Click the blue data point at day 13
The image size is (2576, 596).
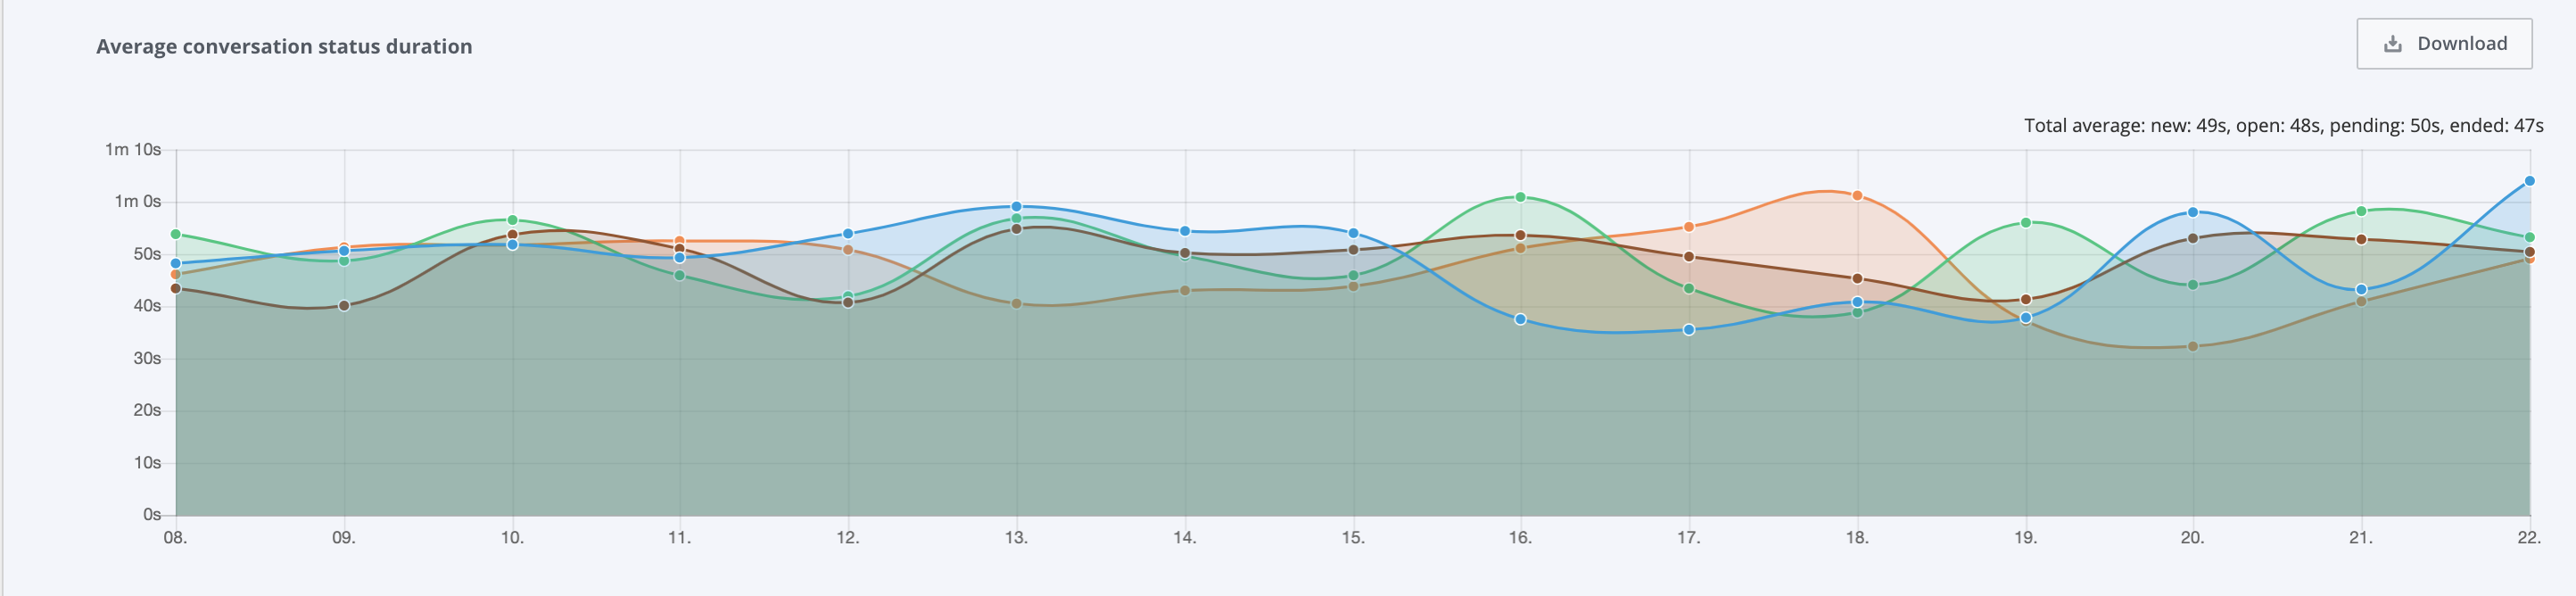(1016, 207)
